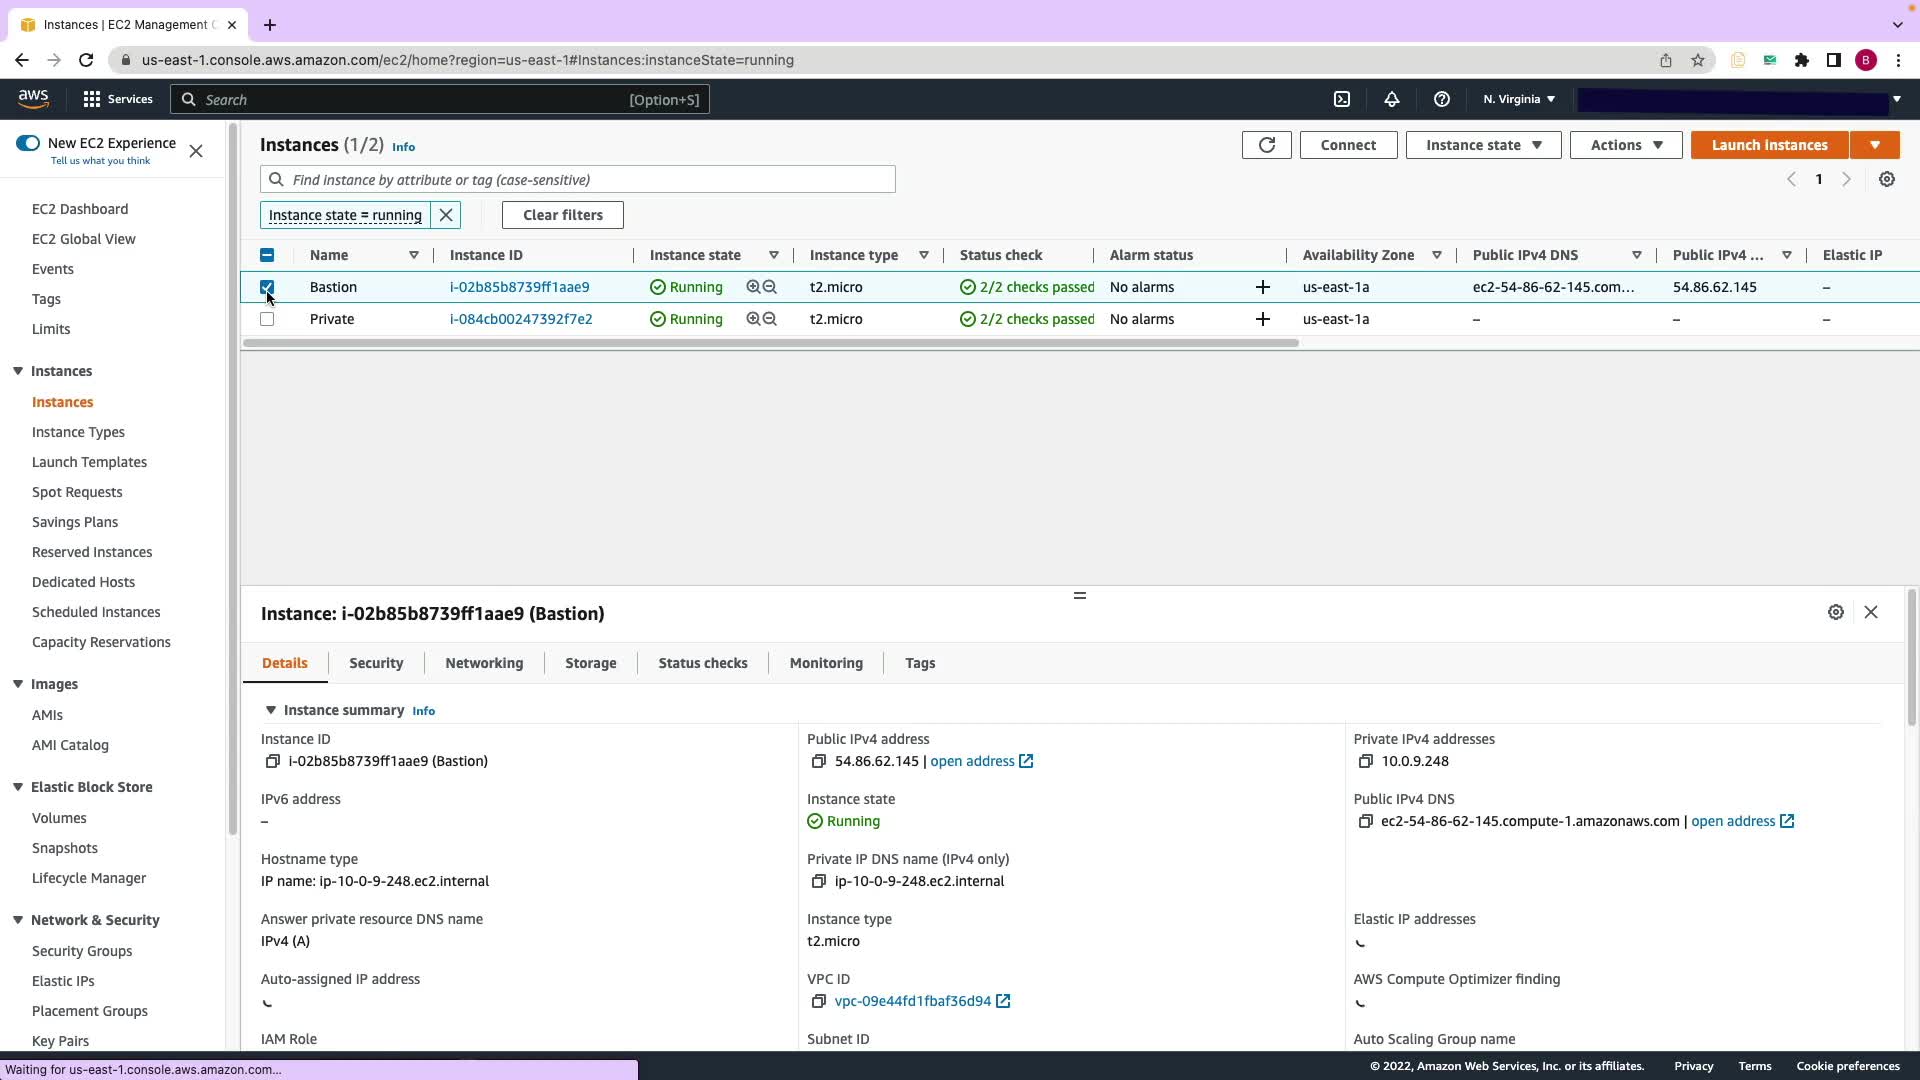Open table preferences gear icon
Image resolution: width=1920 pixels, height=1080 pixels.
click(x=1886, y=179)
